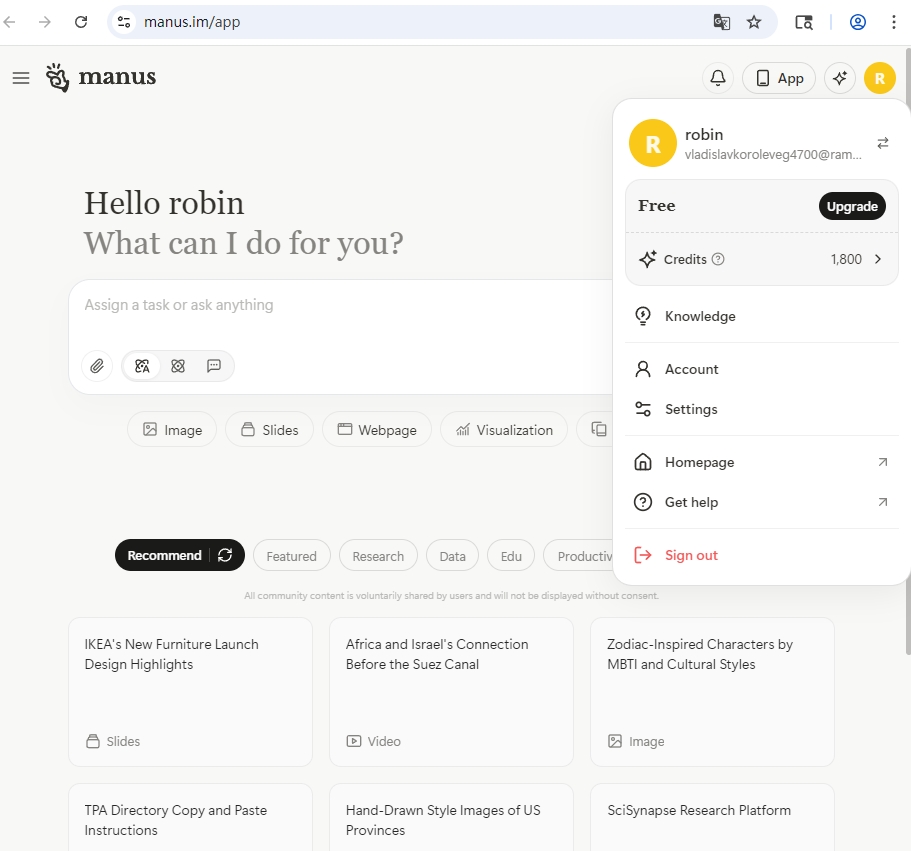Bookmark this page with the star icon

click(x=754, y=22)
